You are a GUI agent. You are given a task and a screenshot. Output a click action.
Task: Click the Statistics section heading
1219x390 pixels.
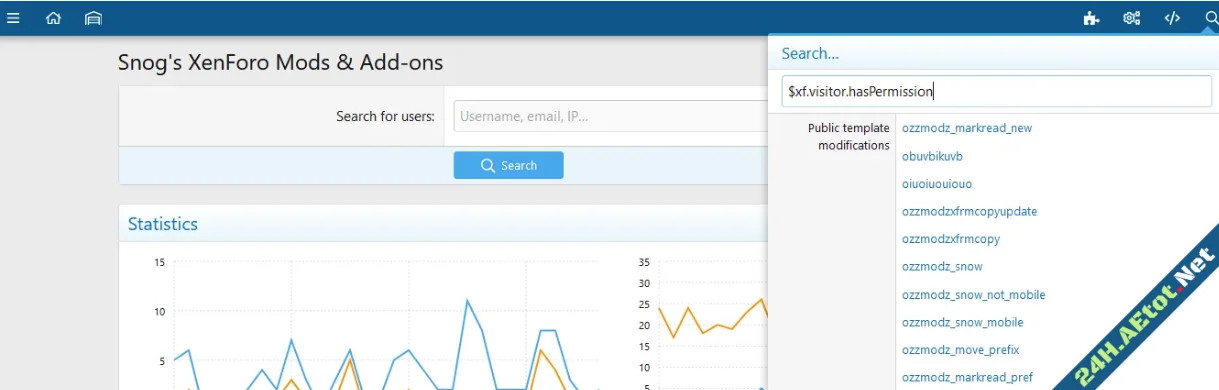coord(163,224)
